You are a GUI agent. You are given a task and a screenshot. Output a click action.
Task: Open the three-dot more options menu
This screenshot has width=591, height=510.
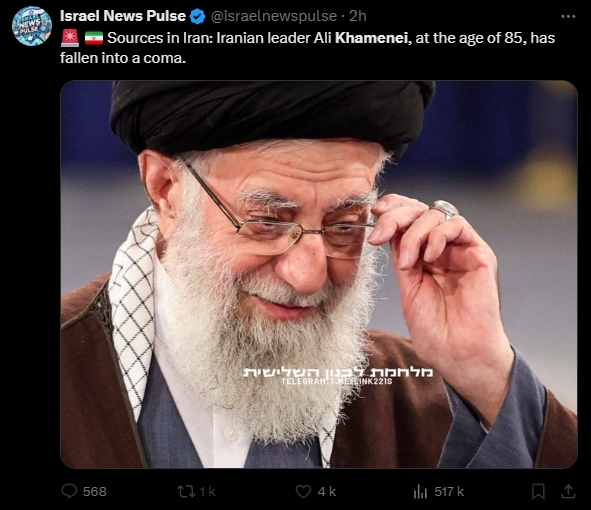tap(568, 16)
